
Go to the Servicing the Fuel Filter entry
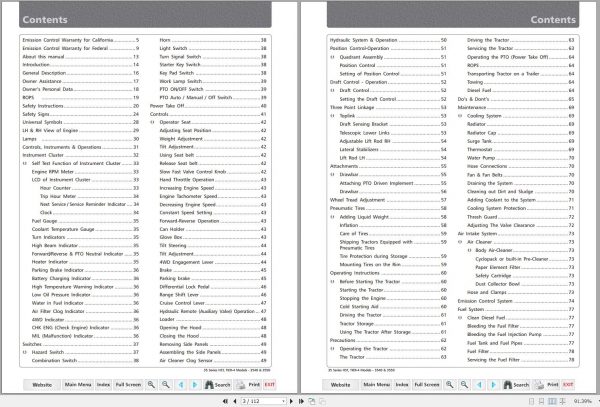coord(520,360)
